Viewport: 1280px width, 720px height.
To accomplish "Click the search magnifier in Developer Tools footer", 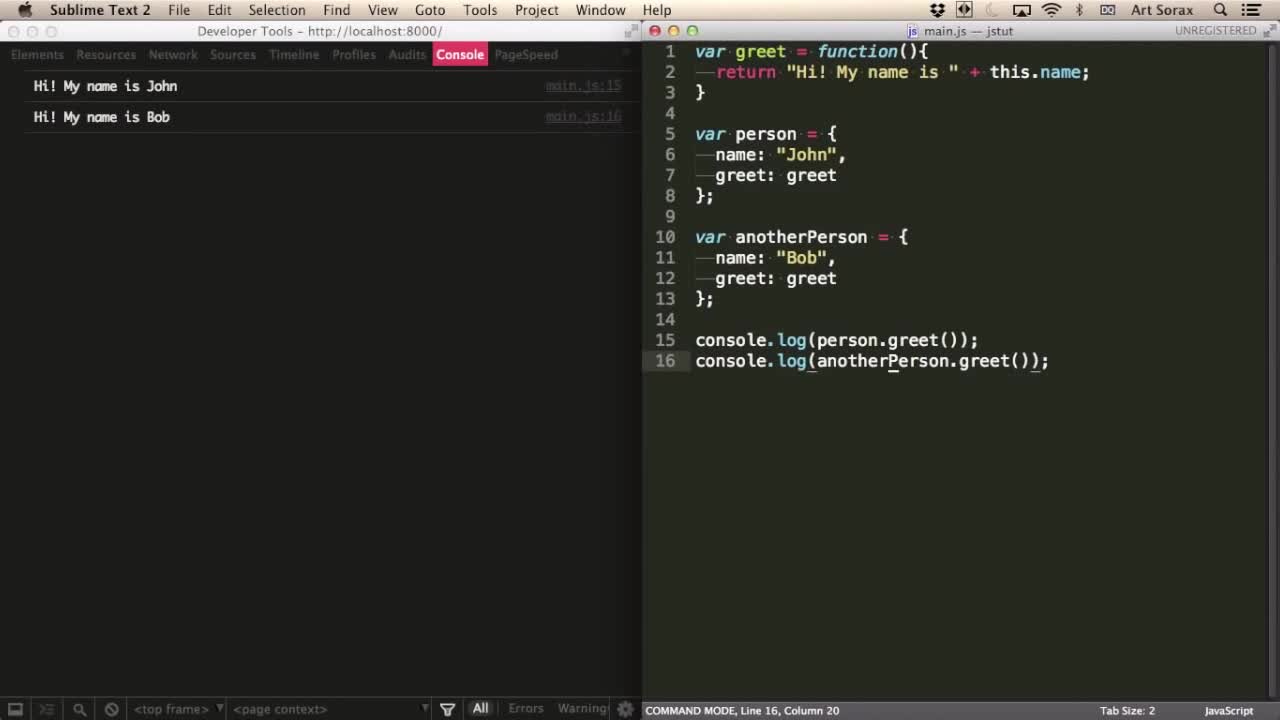I will (79, 709).
